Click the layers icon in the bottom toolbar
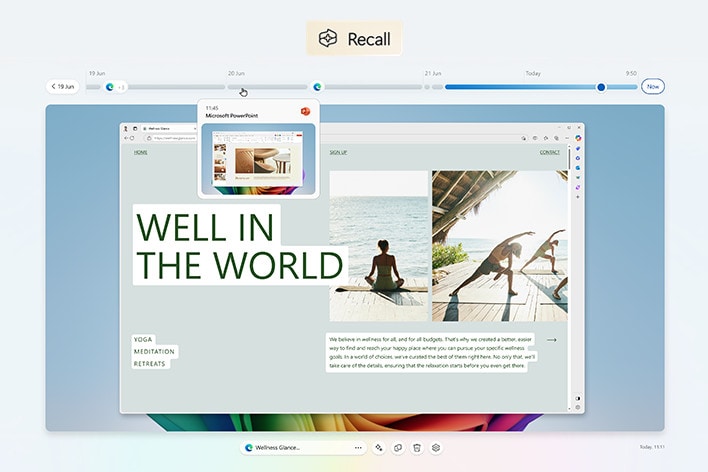 tap(436, 448)
